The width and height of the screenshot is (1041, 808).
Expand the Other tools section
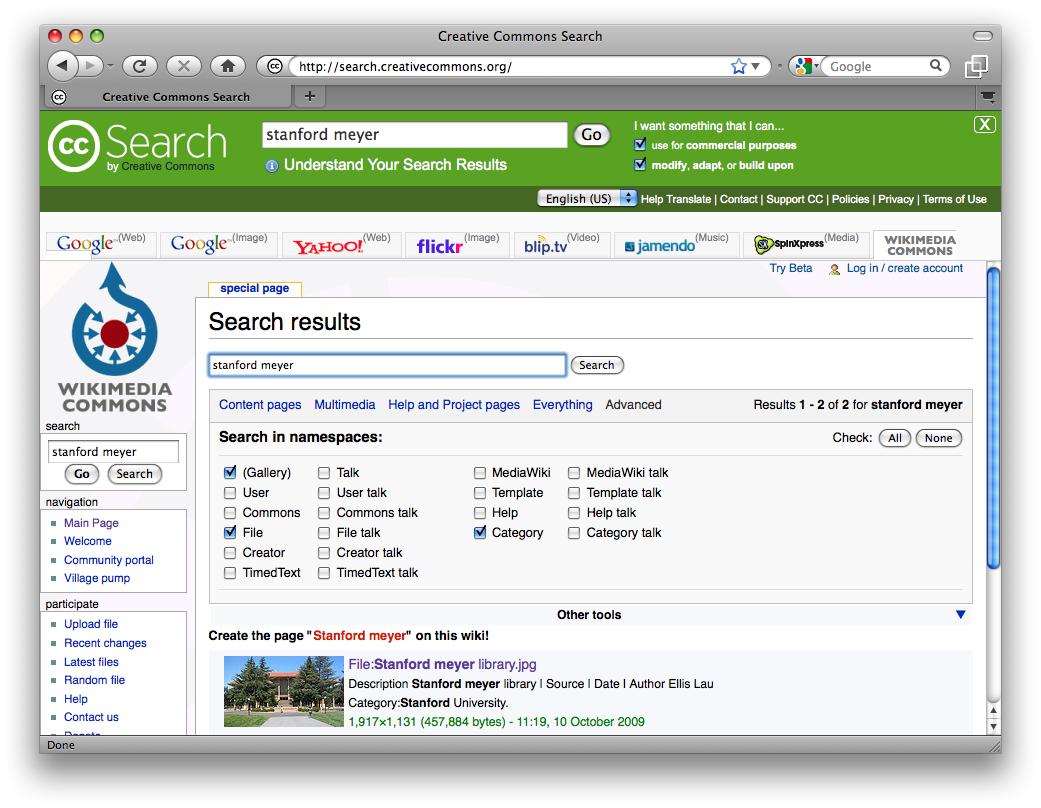click(960, 615)
